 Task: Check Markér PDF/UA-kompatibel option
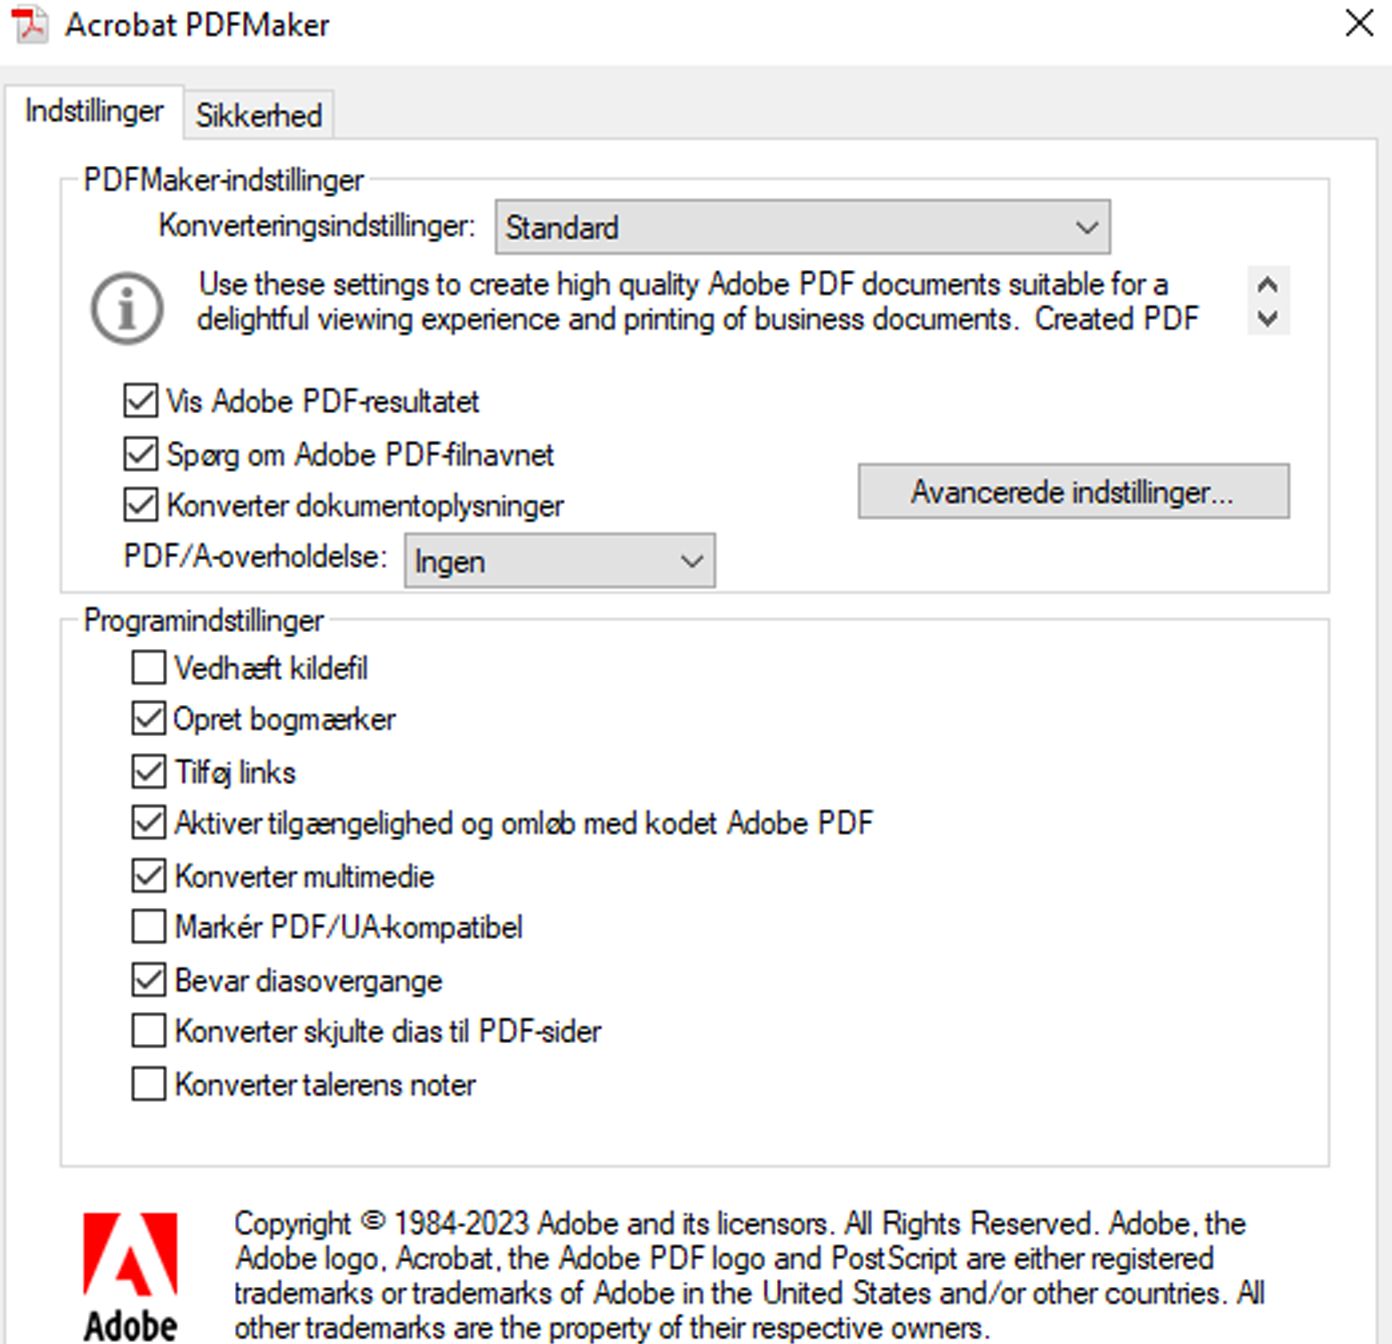click(x=149, y=927)
